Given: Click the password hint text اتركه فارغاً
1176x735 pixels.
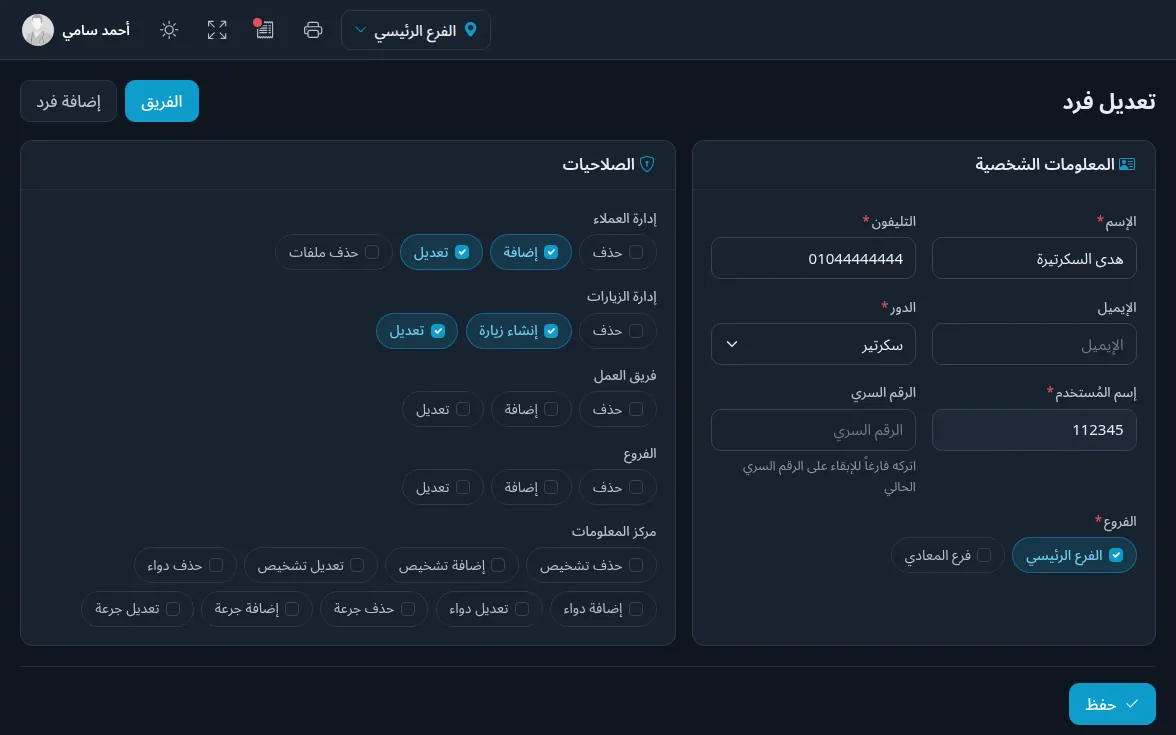Looking at the screenshot, I should (829, 476).
